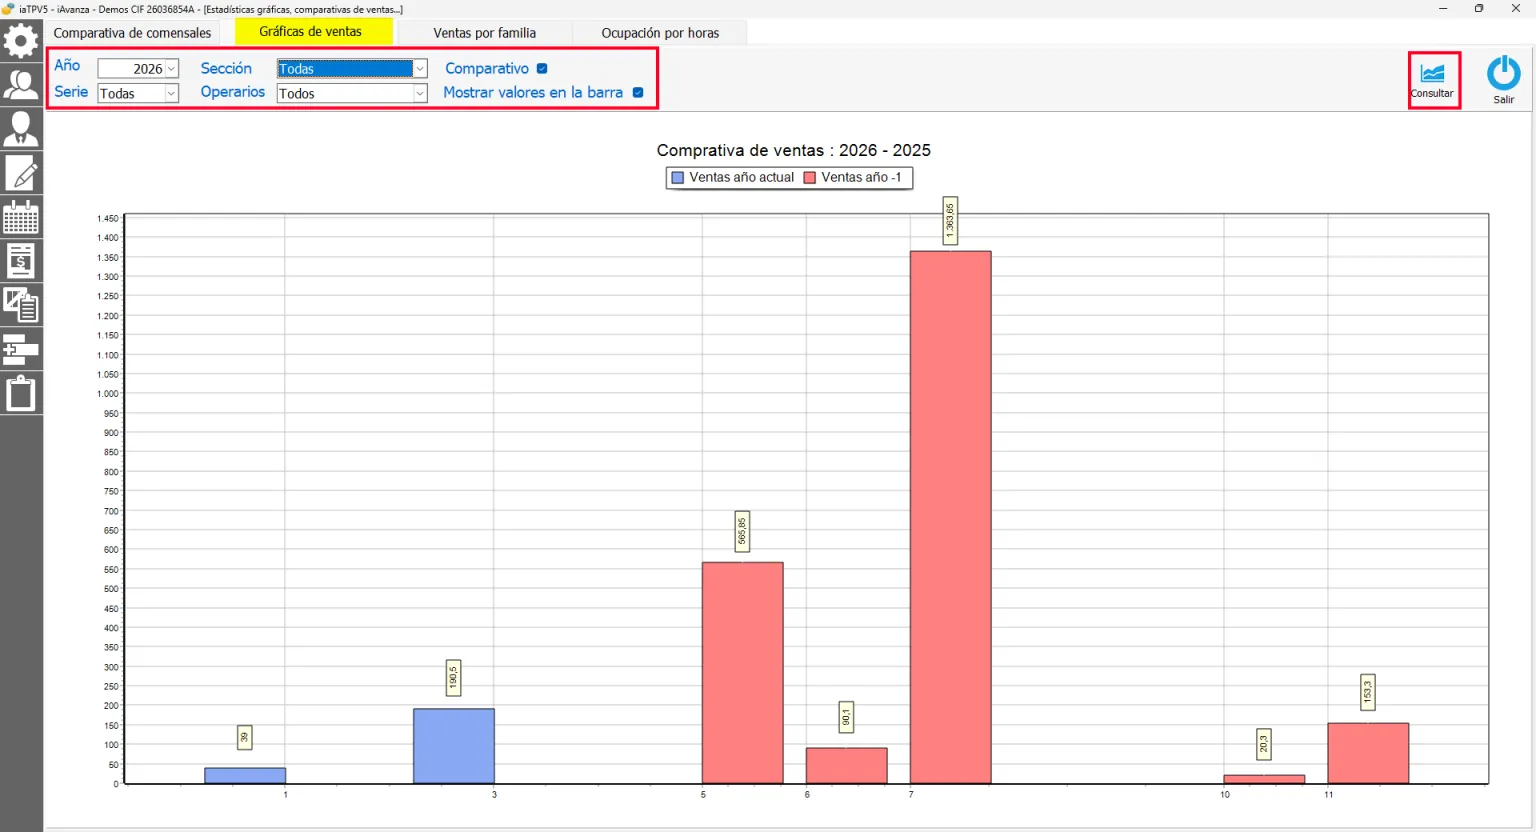The width and height of the screenshot is (1536, 832).
Task: Run the query with the Consultar chart icon
Action: (1433, 80)
